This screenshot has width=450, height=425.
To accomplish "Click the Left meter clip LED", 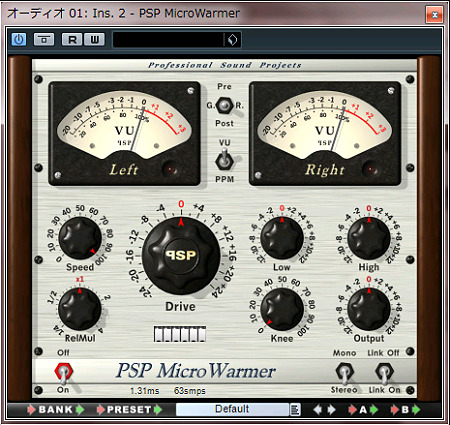I will click(x=171, y=169).
